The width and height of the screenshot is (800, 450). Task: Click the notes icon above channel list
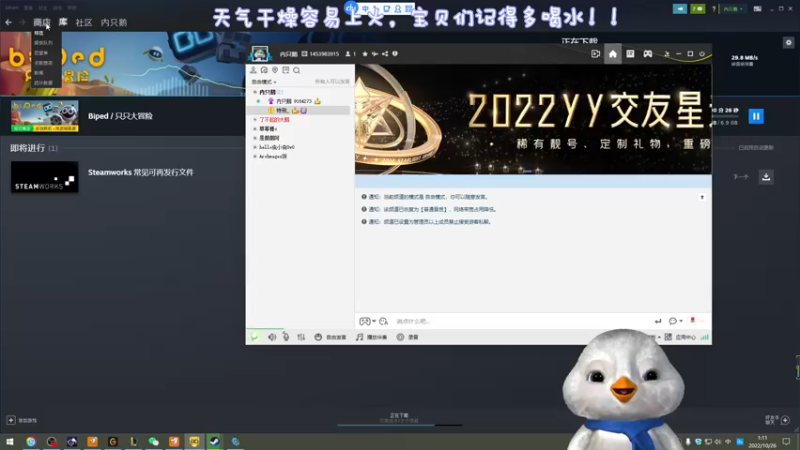coord(286,70)
